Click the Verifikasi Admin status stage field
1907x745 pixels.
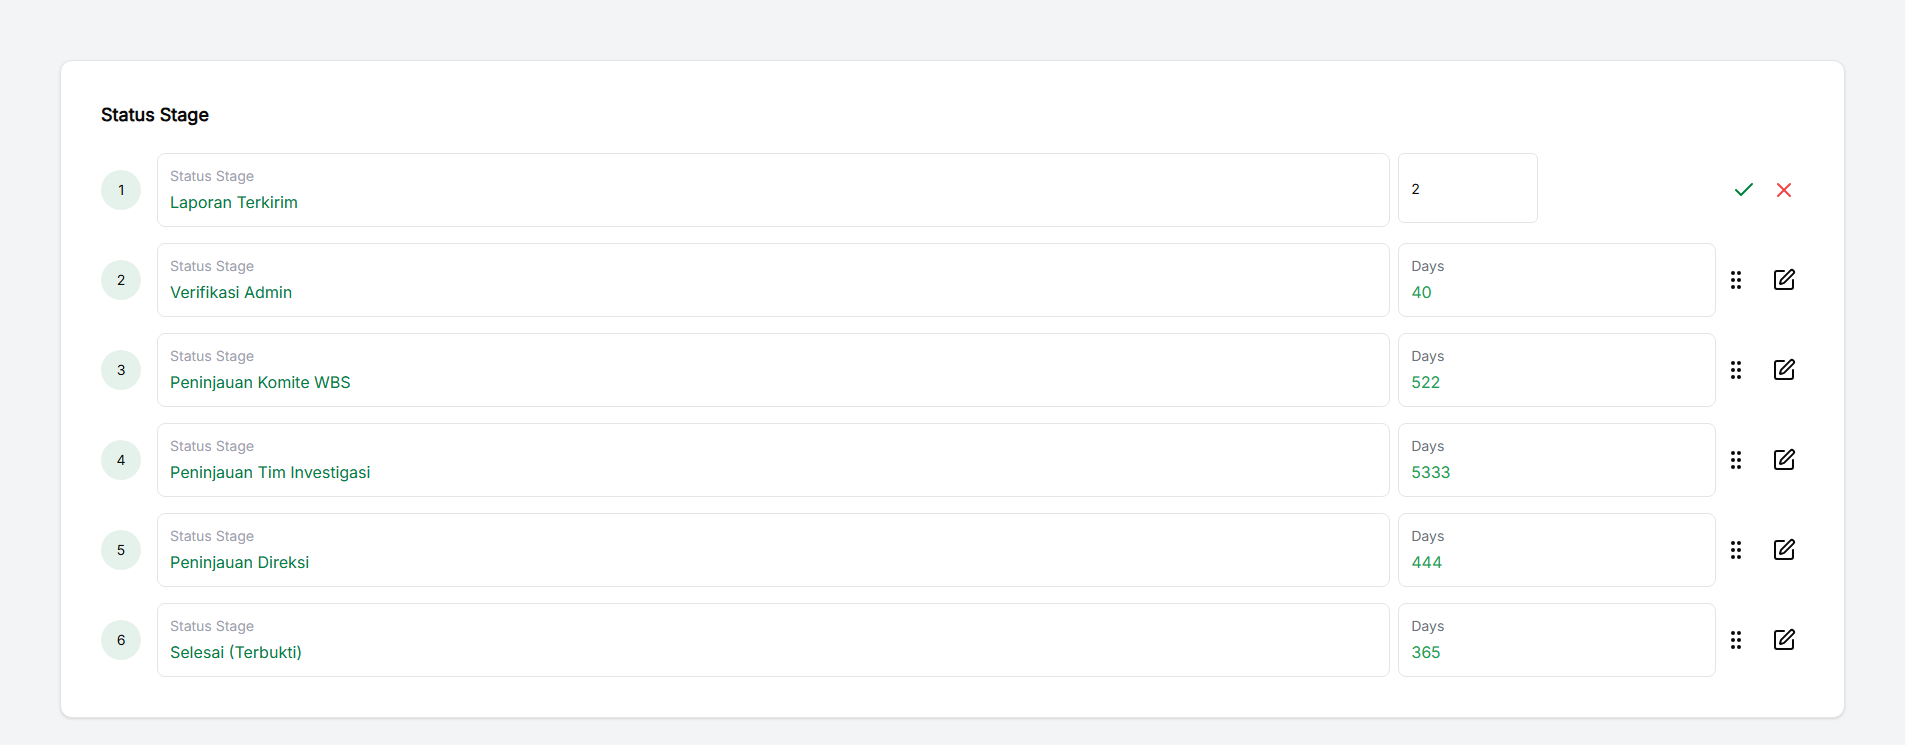pos(772,280)
